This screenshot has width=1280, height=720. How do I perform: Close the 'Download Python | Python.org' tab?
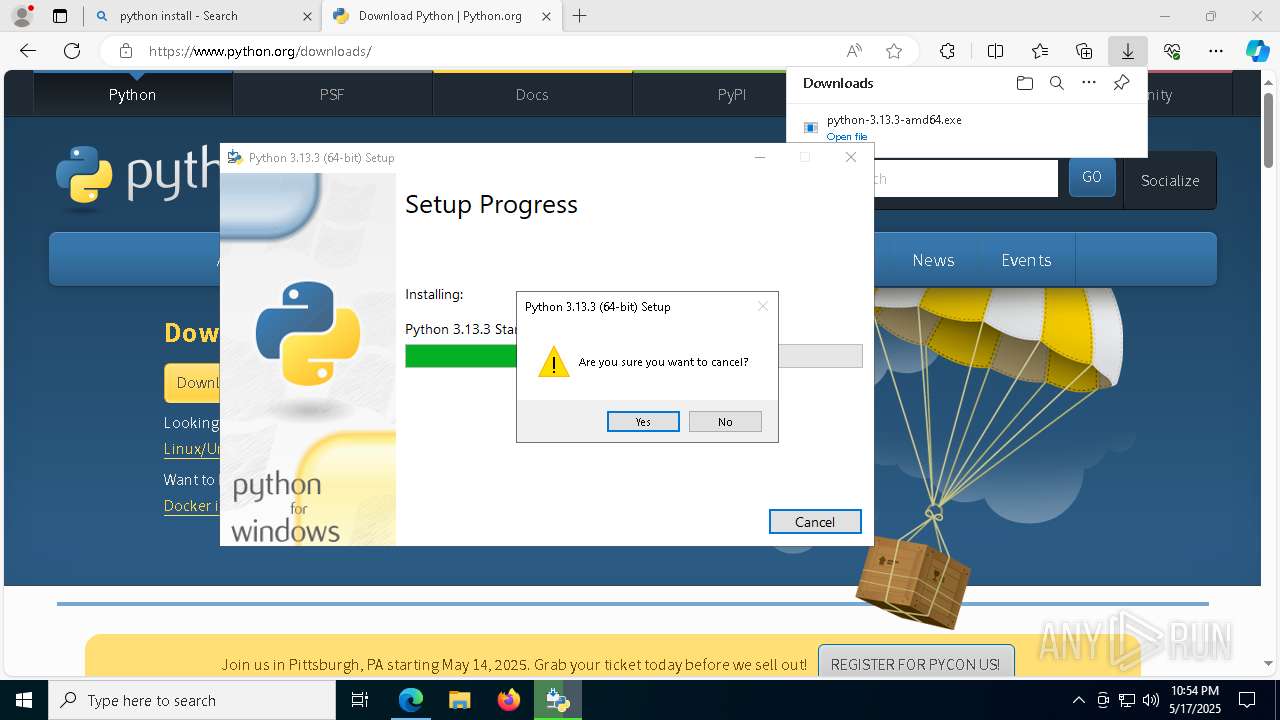pos(546,16)
